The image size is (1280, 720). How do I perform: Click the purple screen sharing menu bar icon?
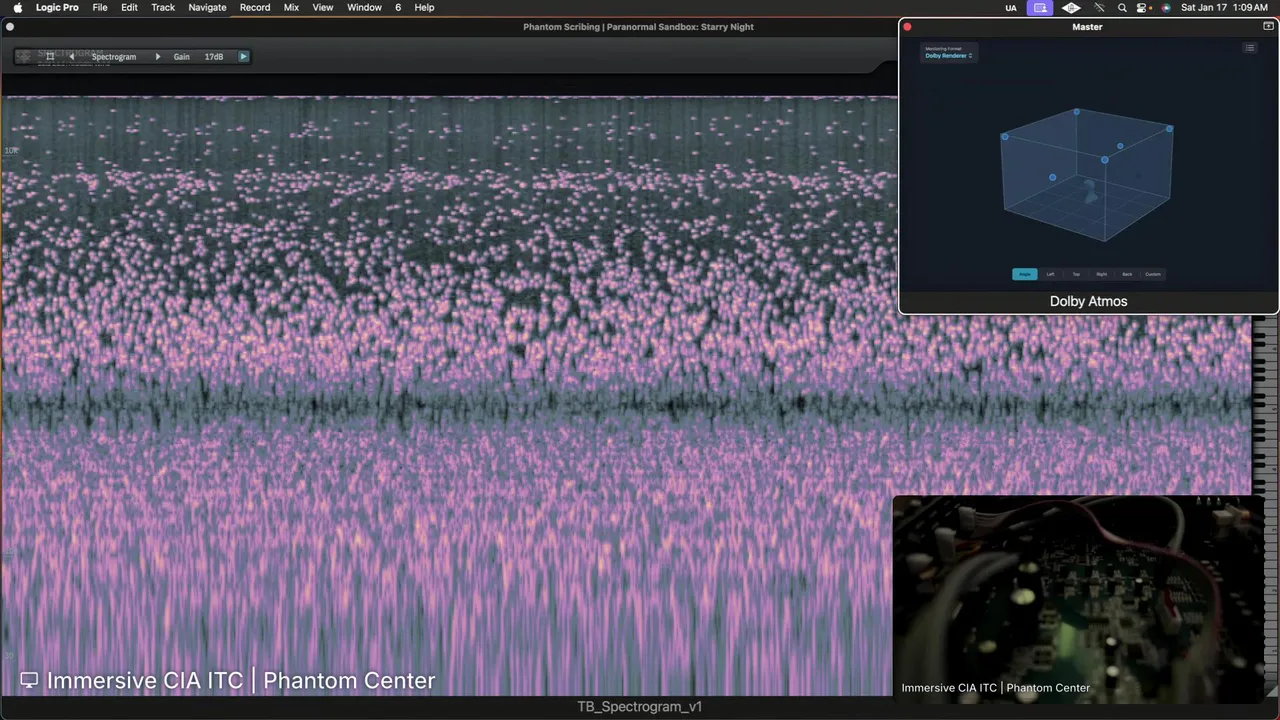1040,7
